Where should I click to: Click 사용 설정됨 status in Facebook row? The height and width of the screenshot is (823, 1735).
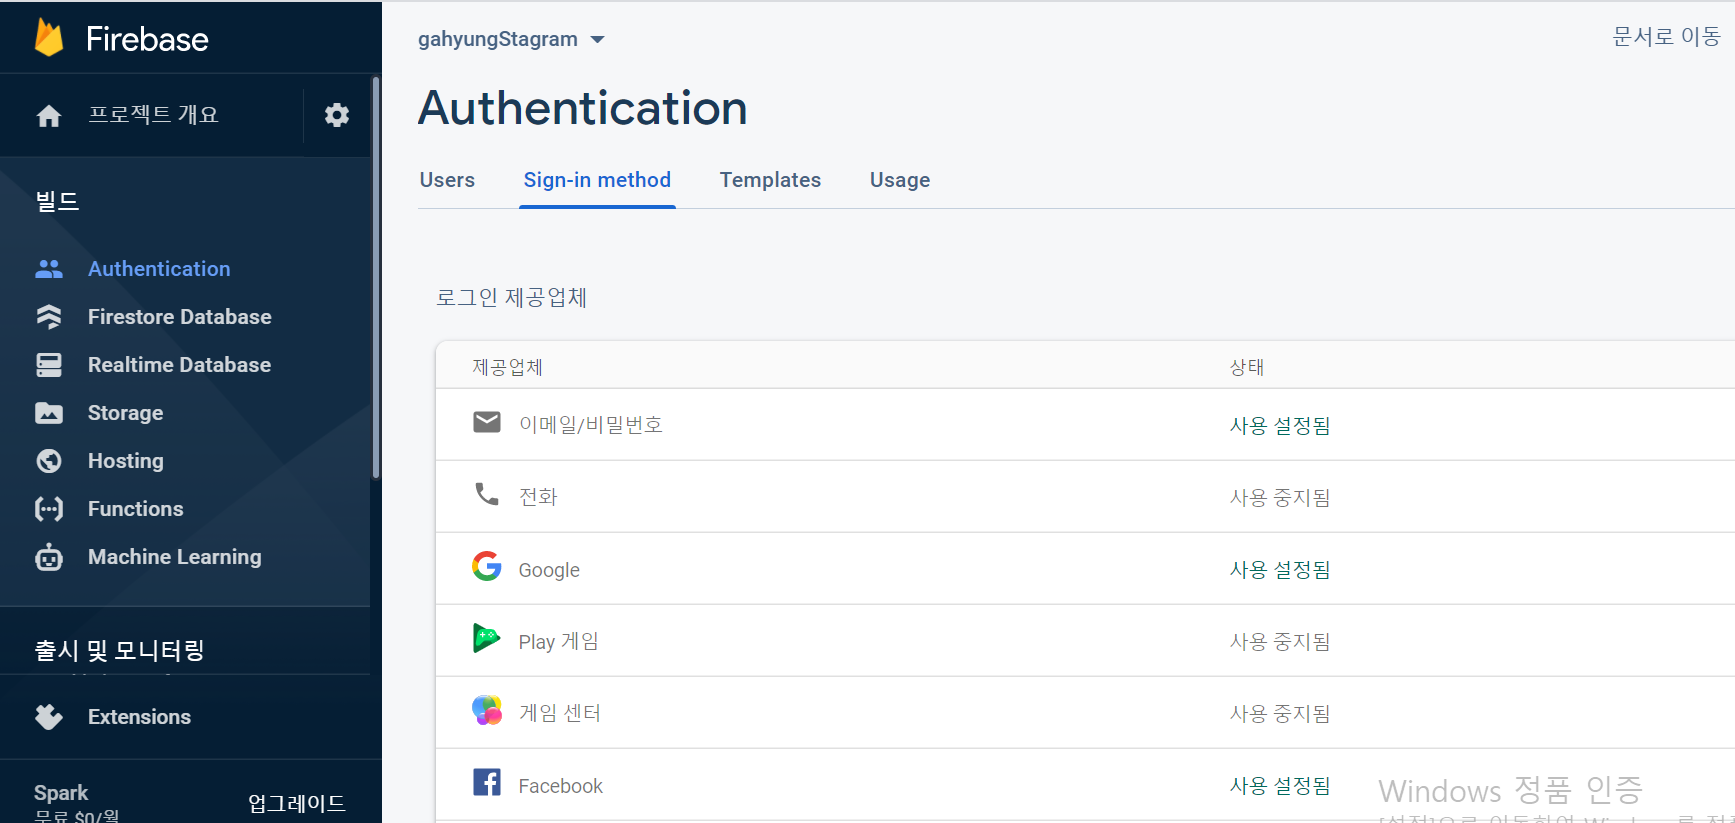(1280, 786)
